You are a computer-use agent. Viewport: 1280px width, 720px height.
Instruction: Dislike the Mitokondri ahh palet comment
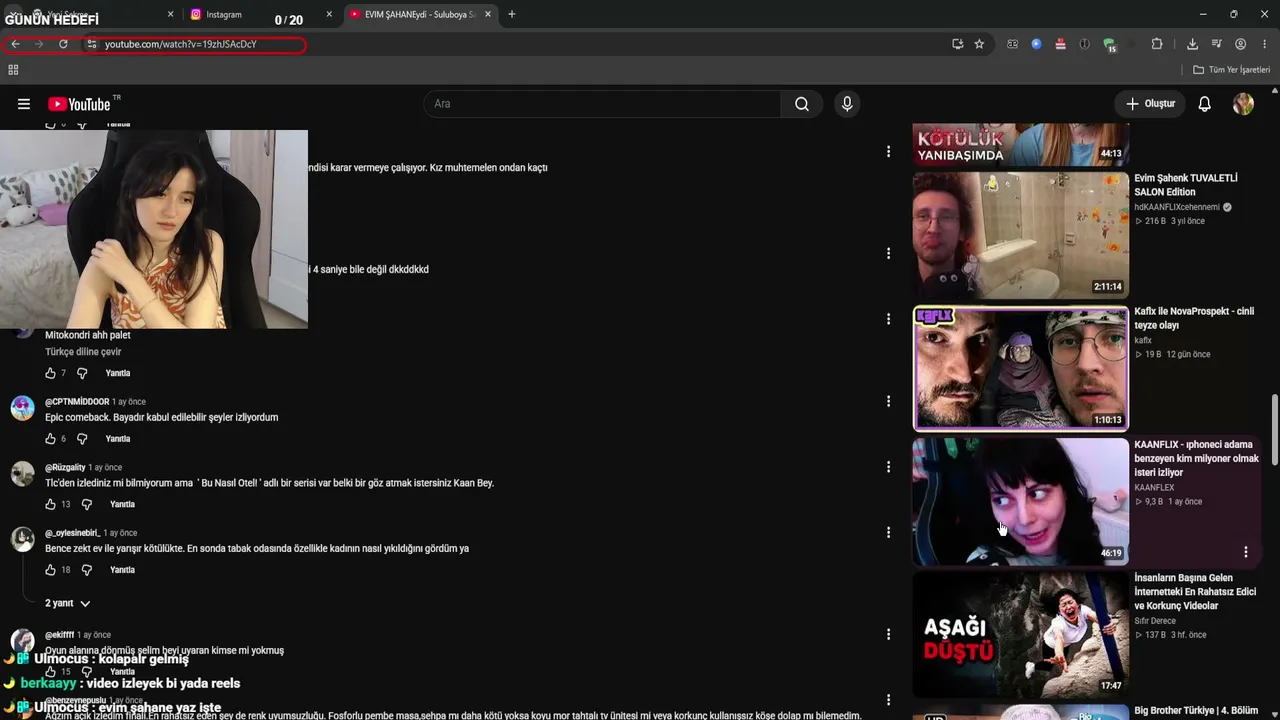point(82,373)
